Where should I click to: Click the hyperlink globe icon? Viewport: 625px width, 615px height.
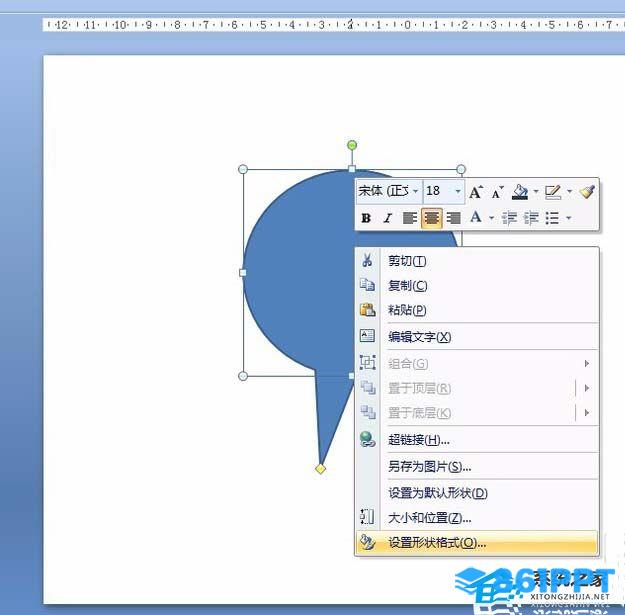tap(367, 439)
